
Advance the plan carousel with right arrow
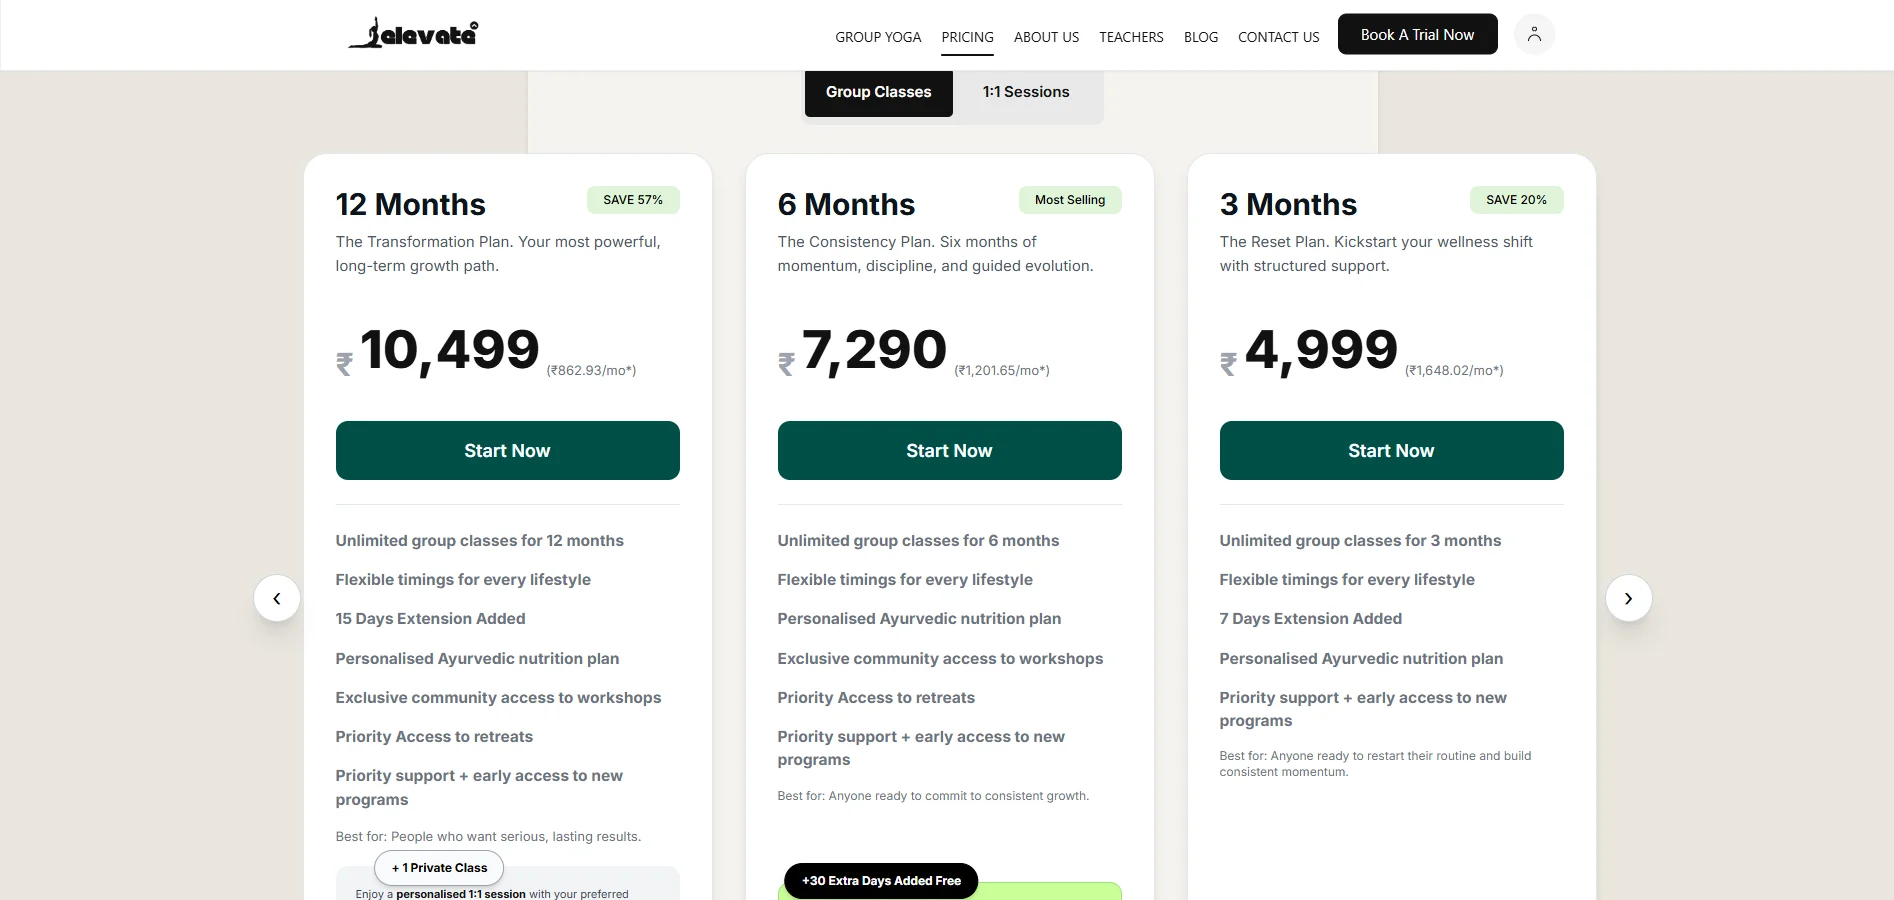coord(1628,598)
